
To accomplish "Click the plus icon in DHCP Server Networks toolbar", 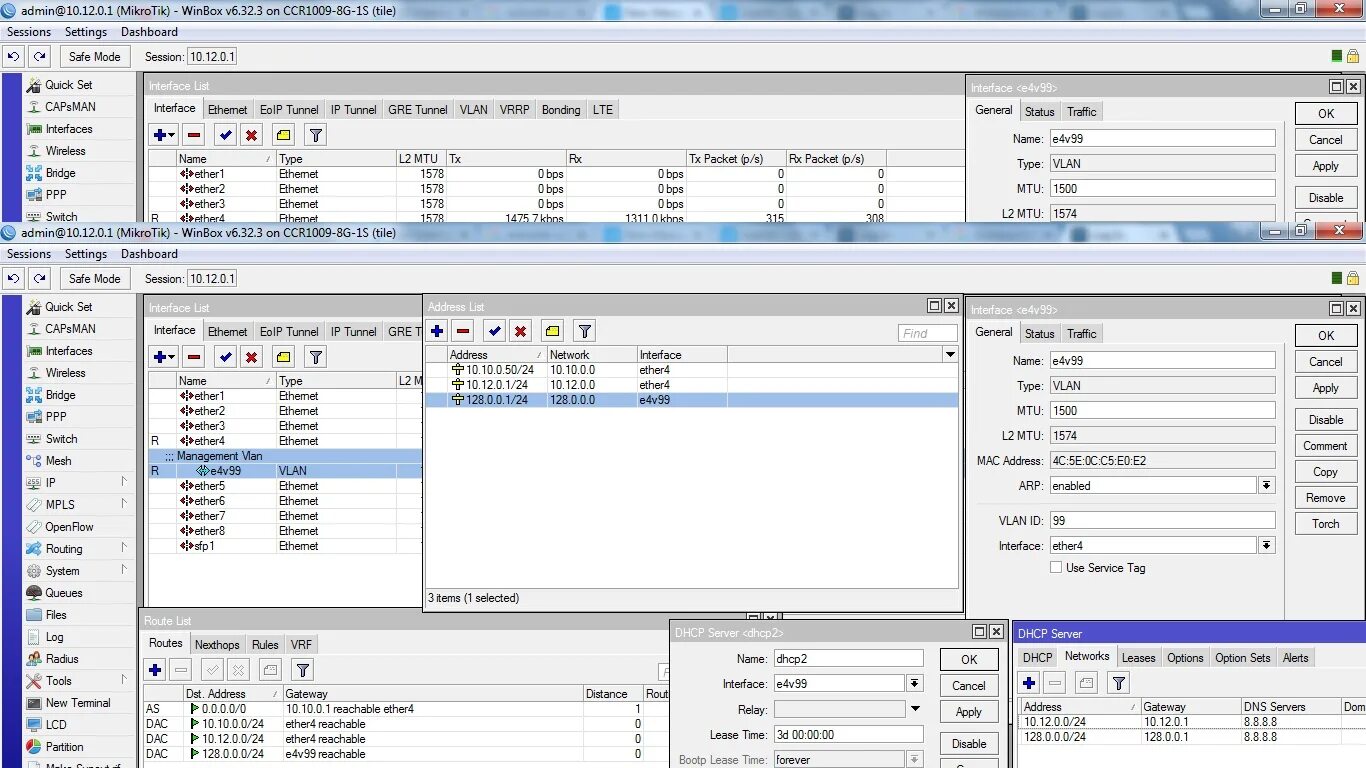I will click(1029, 683).
